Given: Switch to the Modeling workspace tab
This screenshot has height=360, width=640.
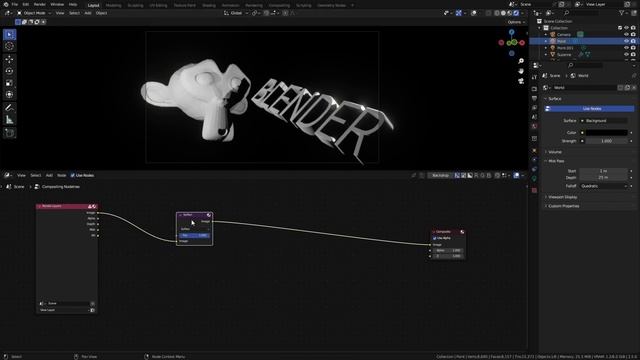Looking at the screenshot, I should (113, 5).
